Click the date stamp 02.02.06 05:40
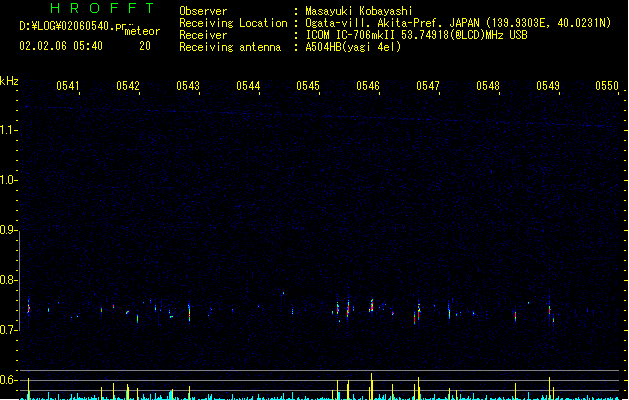The width and height of the screenshot is (629, 400). click(x=61, y=46)
